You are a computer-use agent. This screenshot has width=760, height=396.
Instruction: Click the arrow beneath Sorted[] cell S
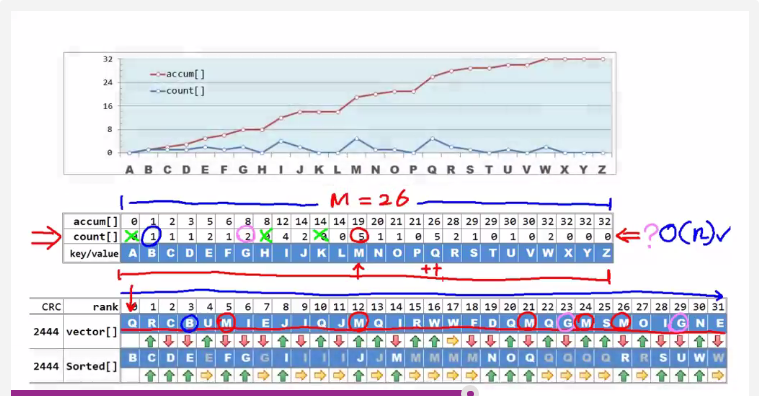(661, 376)
